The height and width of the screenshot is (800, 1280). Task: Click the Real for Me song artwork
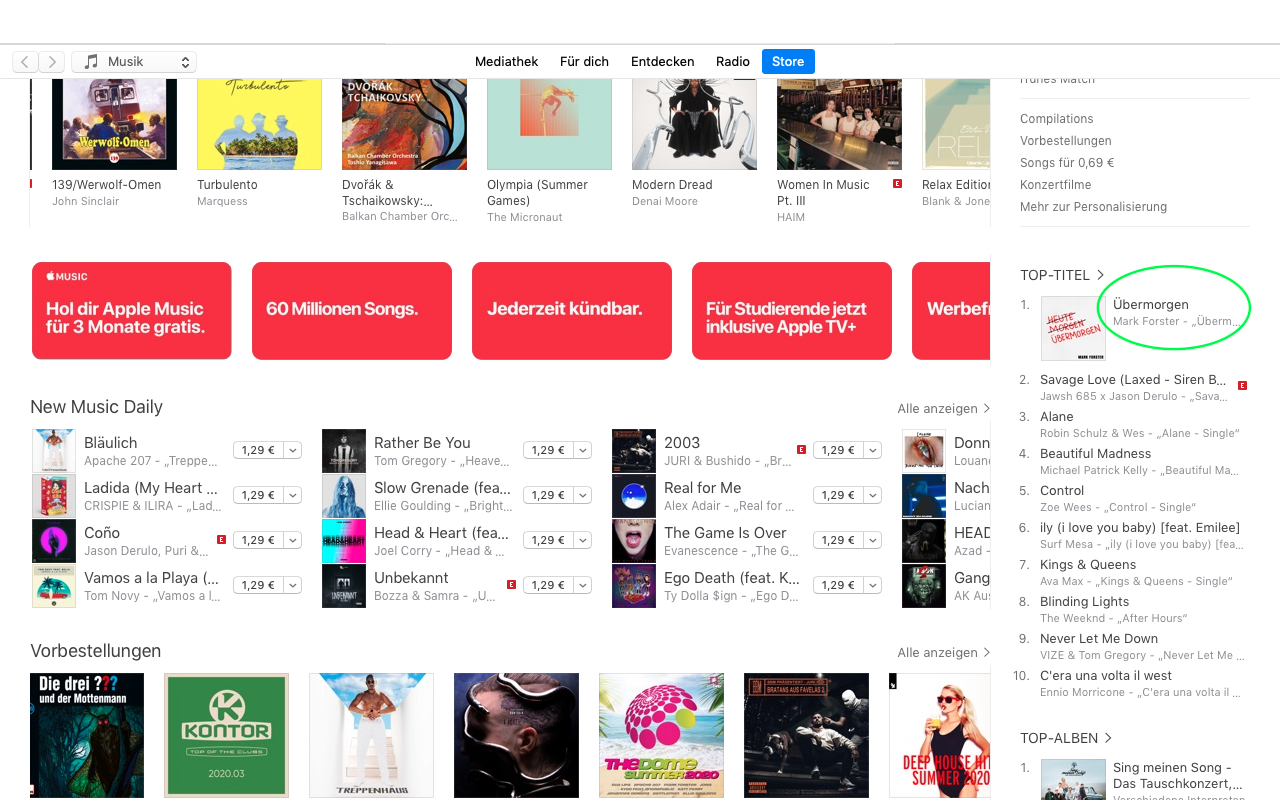tap(633, 496)
